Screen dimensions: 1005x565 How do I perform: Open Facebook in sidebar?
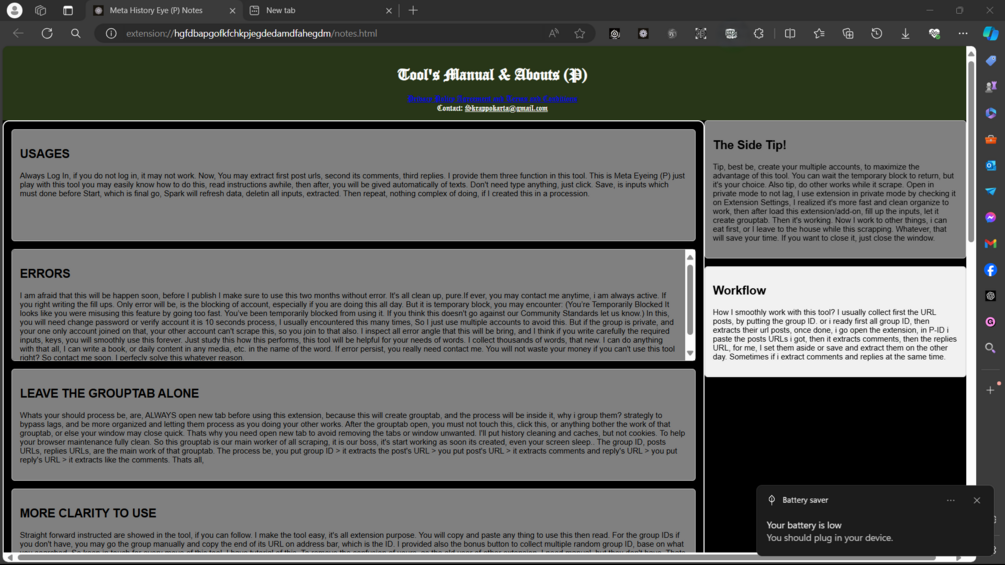click(x=990, y=270)
